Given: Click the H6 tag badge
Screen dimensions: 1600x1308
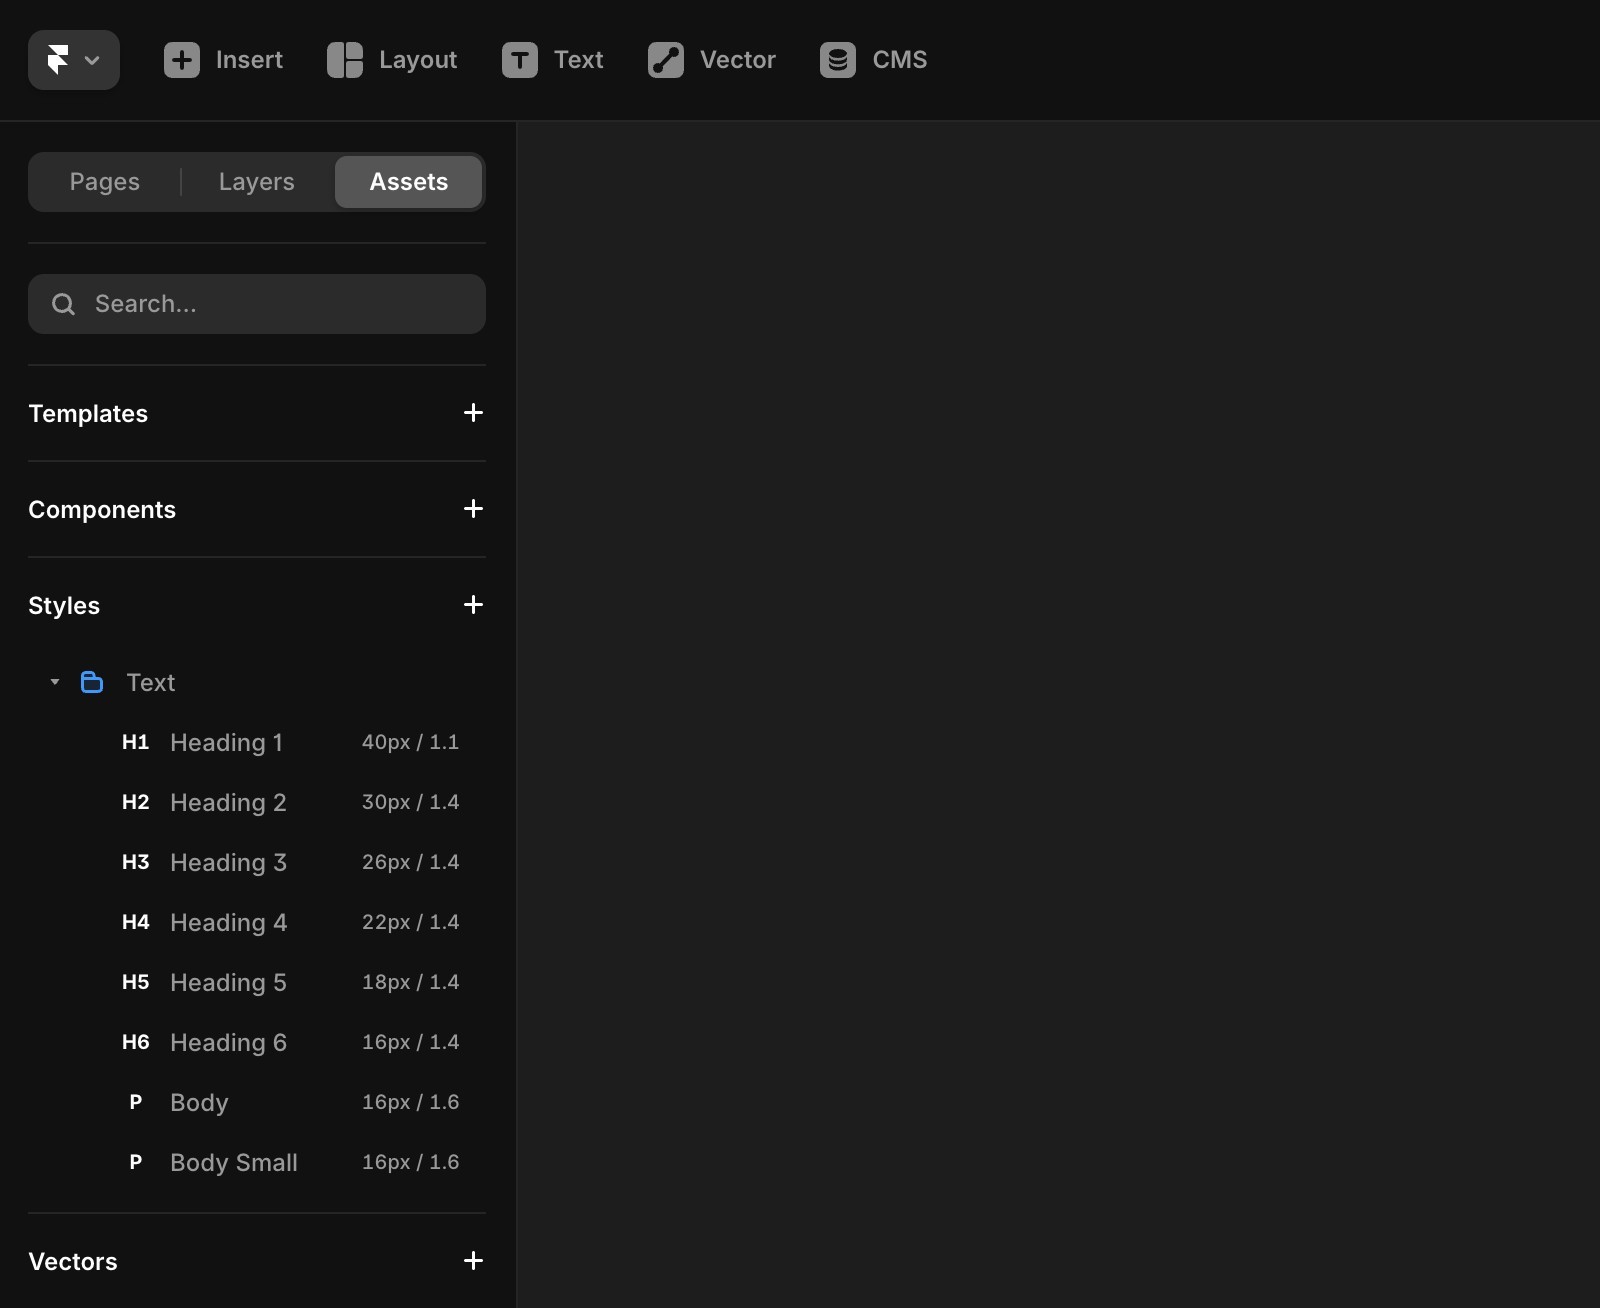Looking at the screenshot, I should [136, 1042].
